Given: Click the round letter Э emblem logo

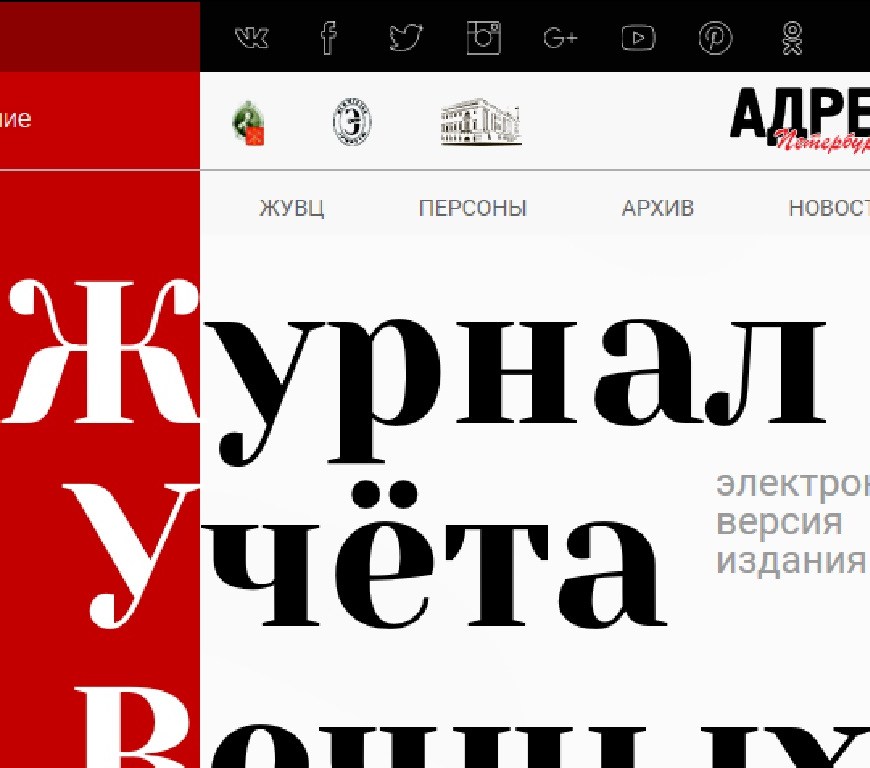Looking at the screenshot, I should point(353,123).
